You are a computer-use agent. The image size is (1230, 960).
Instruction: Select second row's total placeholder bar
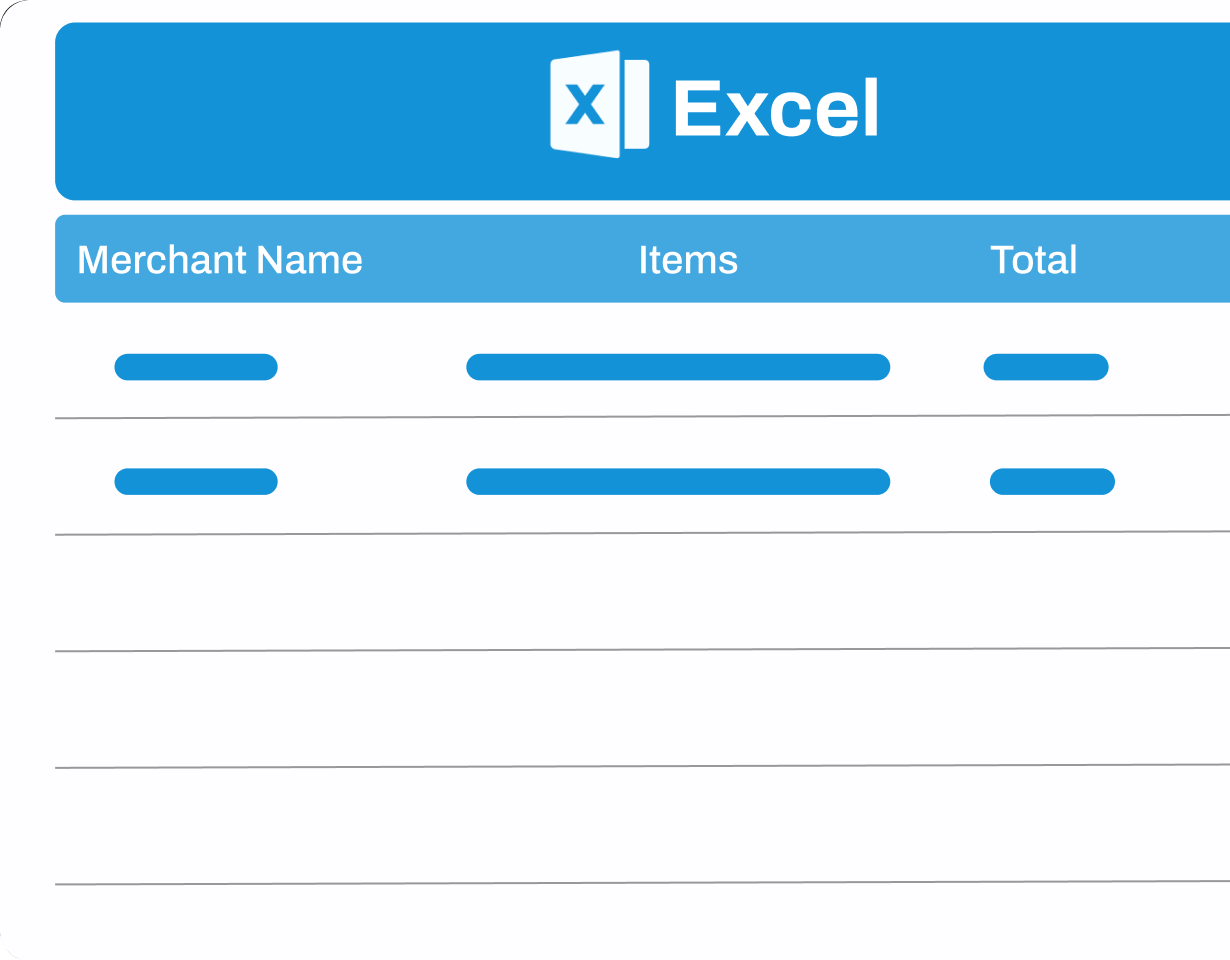click(1052, 481)
